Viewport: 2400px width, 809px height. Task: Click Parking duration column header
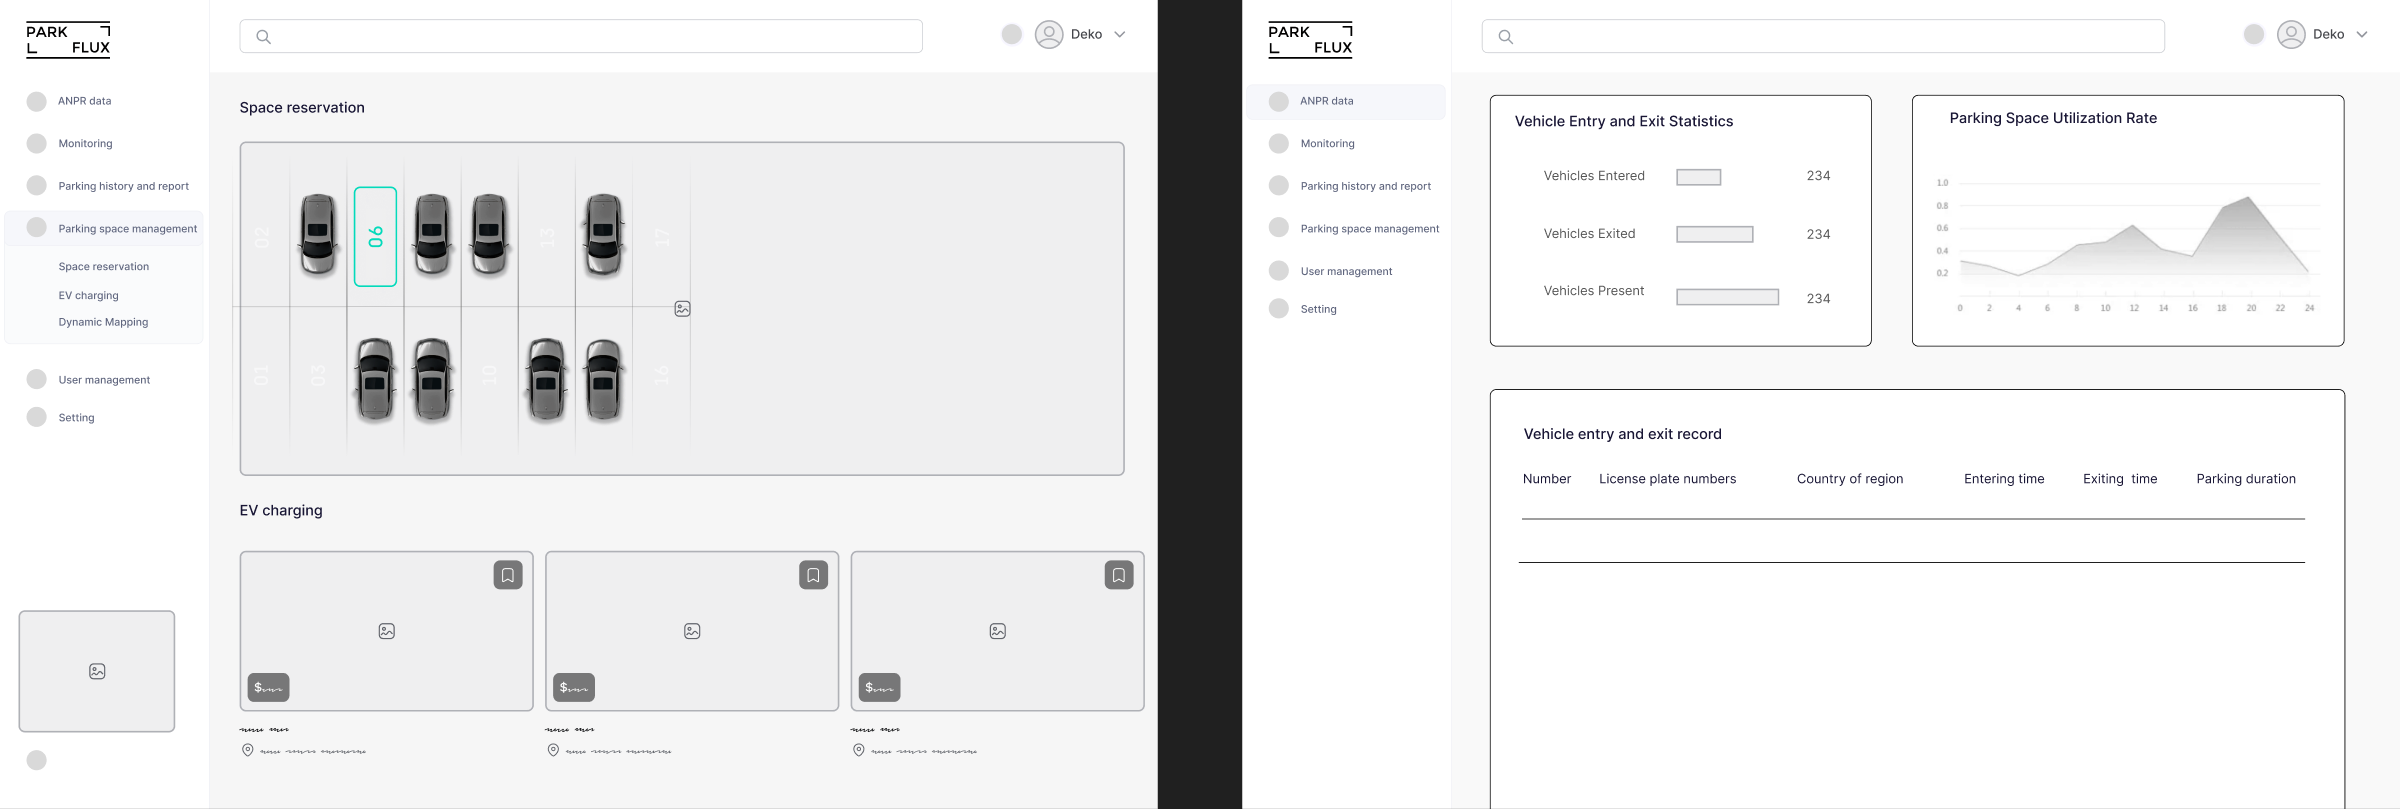(x=2246, y=479)
